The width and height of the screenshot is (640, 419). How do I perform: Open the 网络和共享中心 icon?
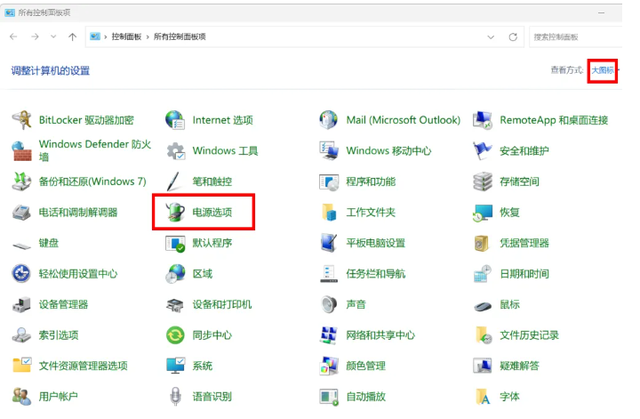coord(329,335)
